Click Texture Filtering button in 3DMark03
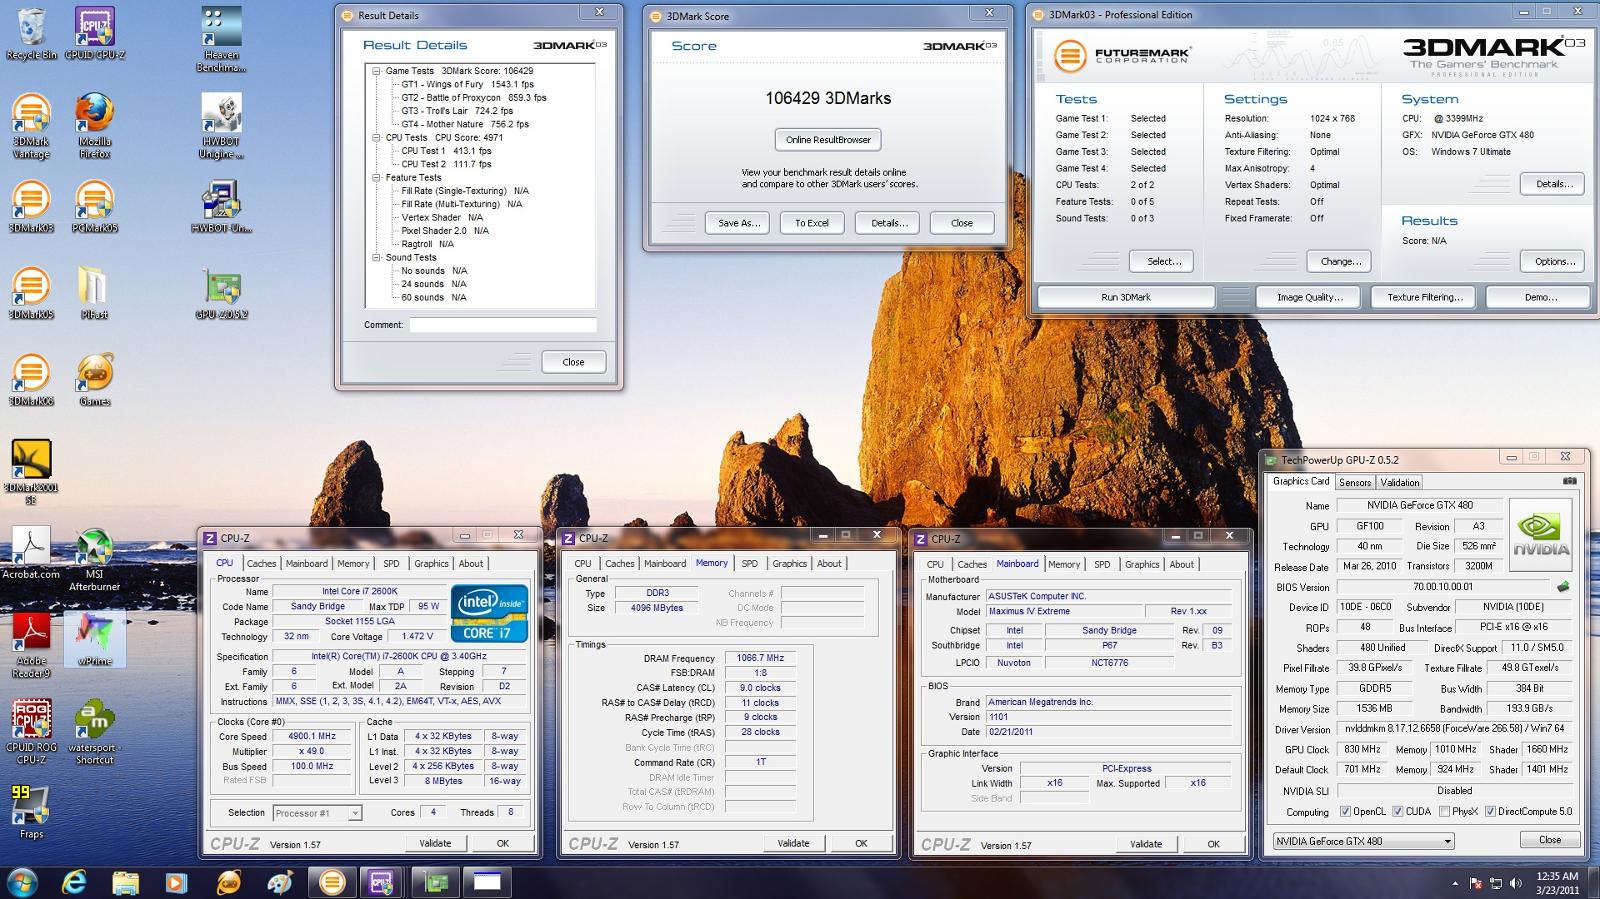The image size is (1600, 899). (1425, 297)
